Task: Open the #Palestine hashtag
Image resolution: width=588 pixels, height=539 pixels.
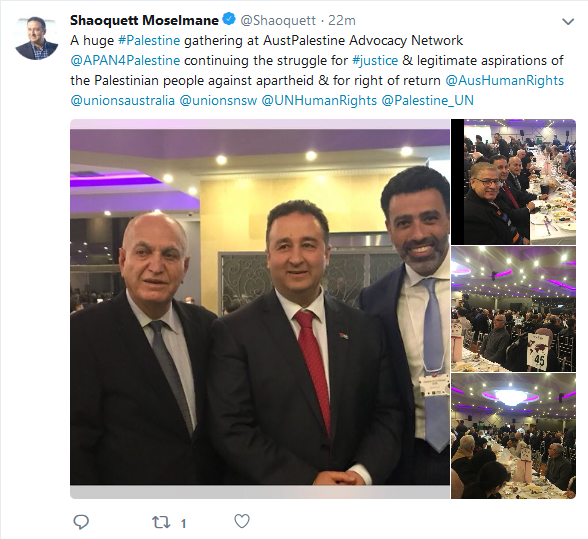Action: coord(149,41)
